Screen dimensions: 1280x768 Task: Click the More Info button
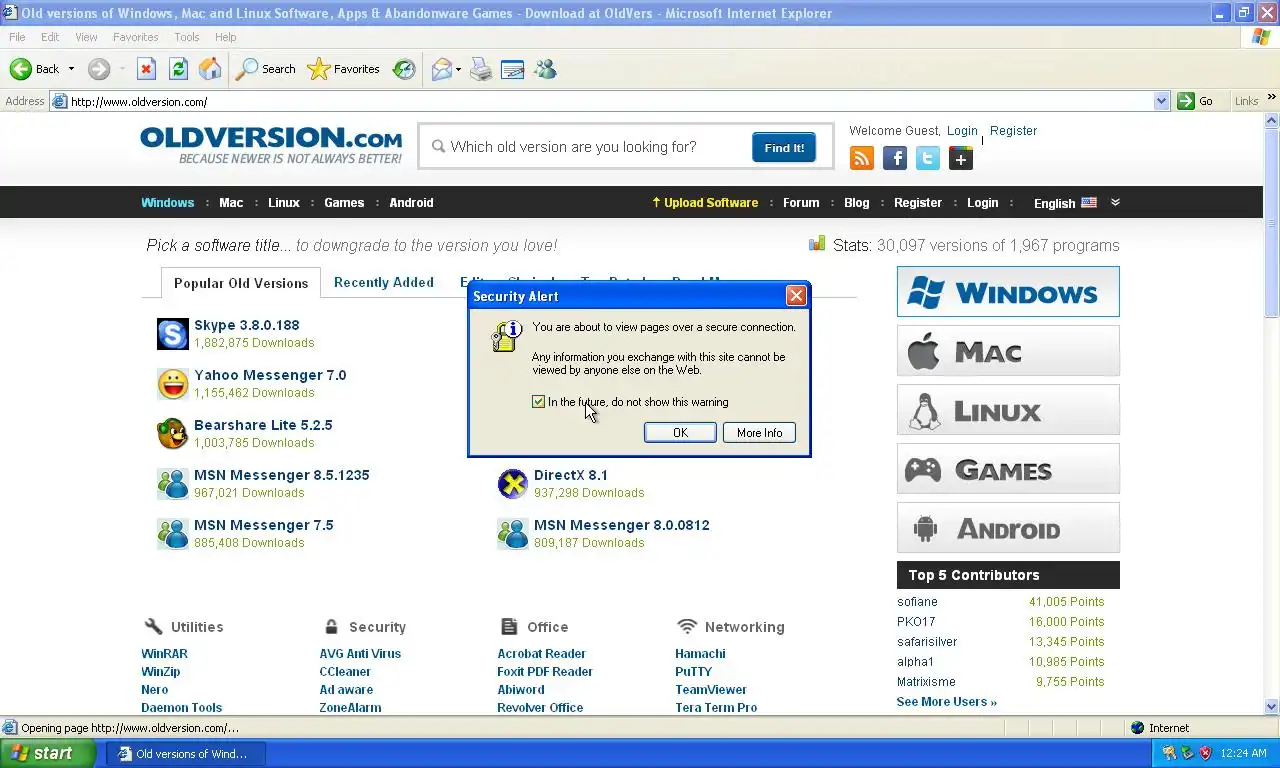coord(760,432)
